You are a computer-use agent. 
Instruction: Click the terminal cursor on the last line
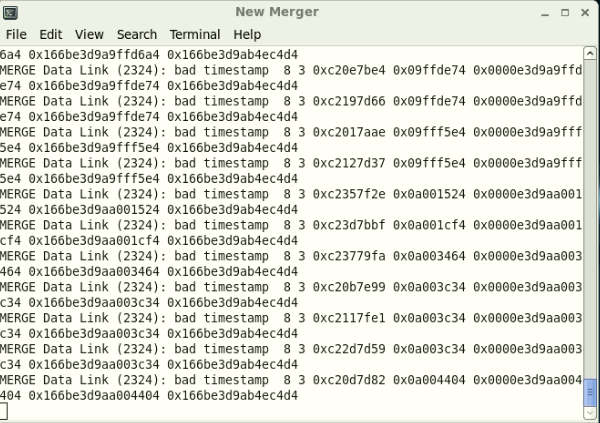pyautogui.click(x=4, y=411)
